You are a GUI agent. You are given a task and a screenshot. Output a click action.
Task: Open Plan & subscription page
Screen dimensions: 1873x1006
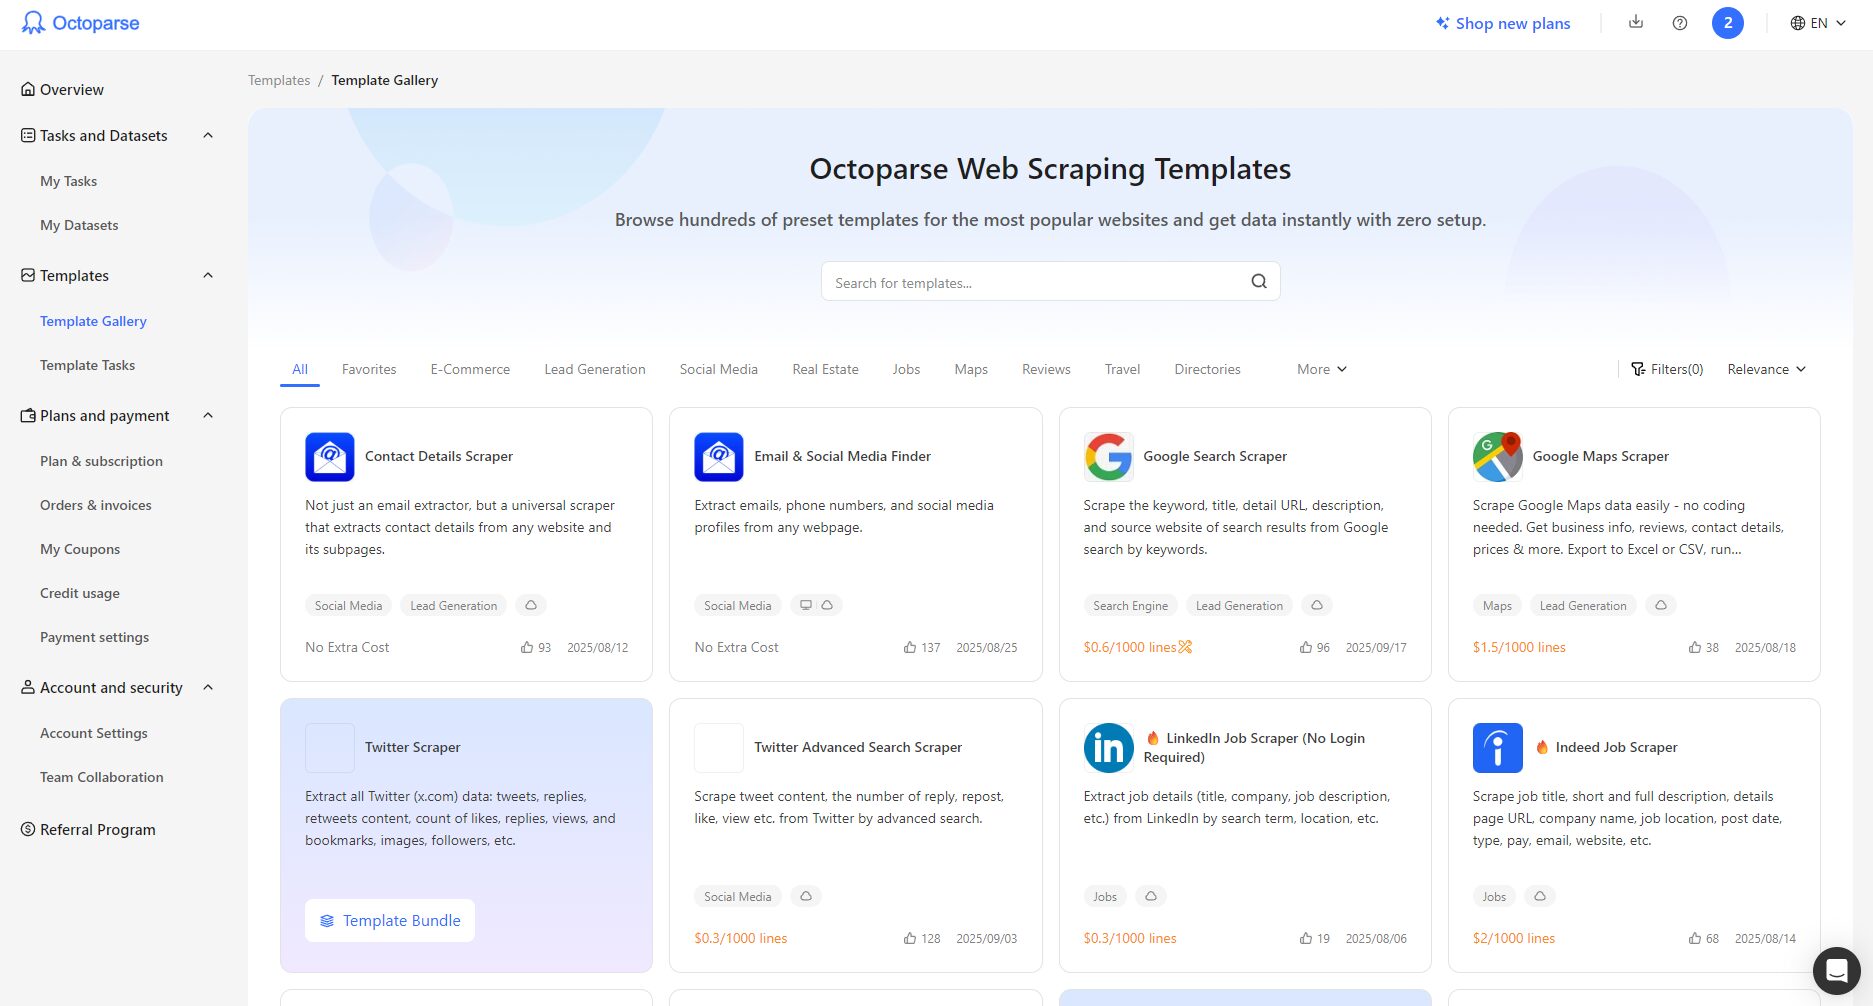101,461
